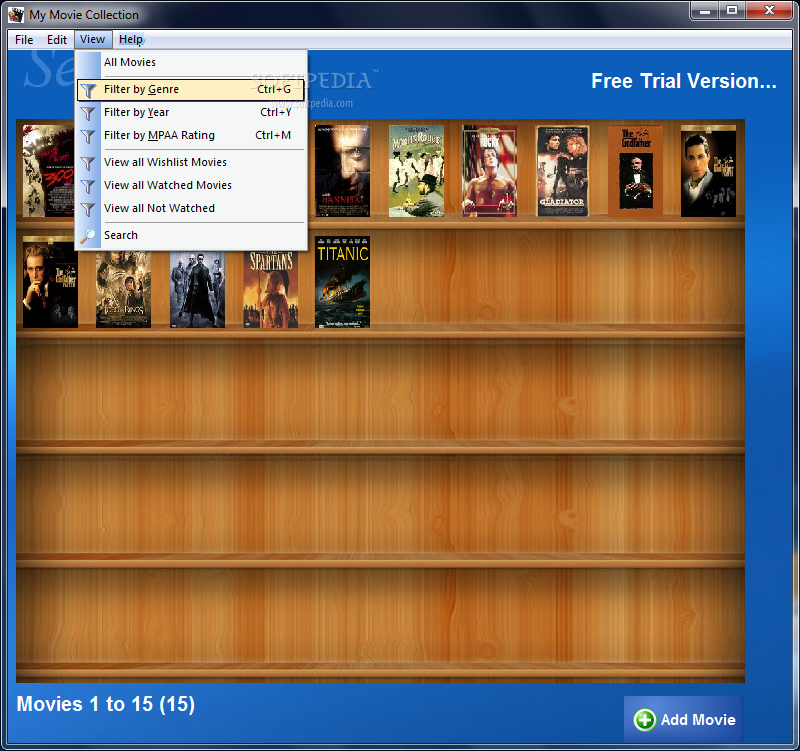Open the Edit menu

(x=57, y=40)
